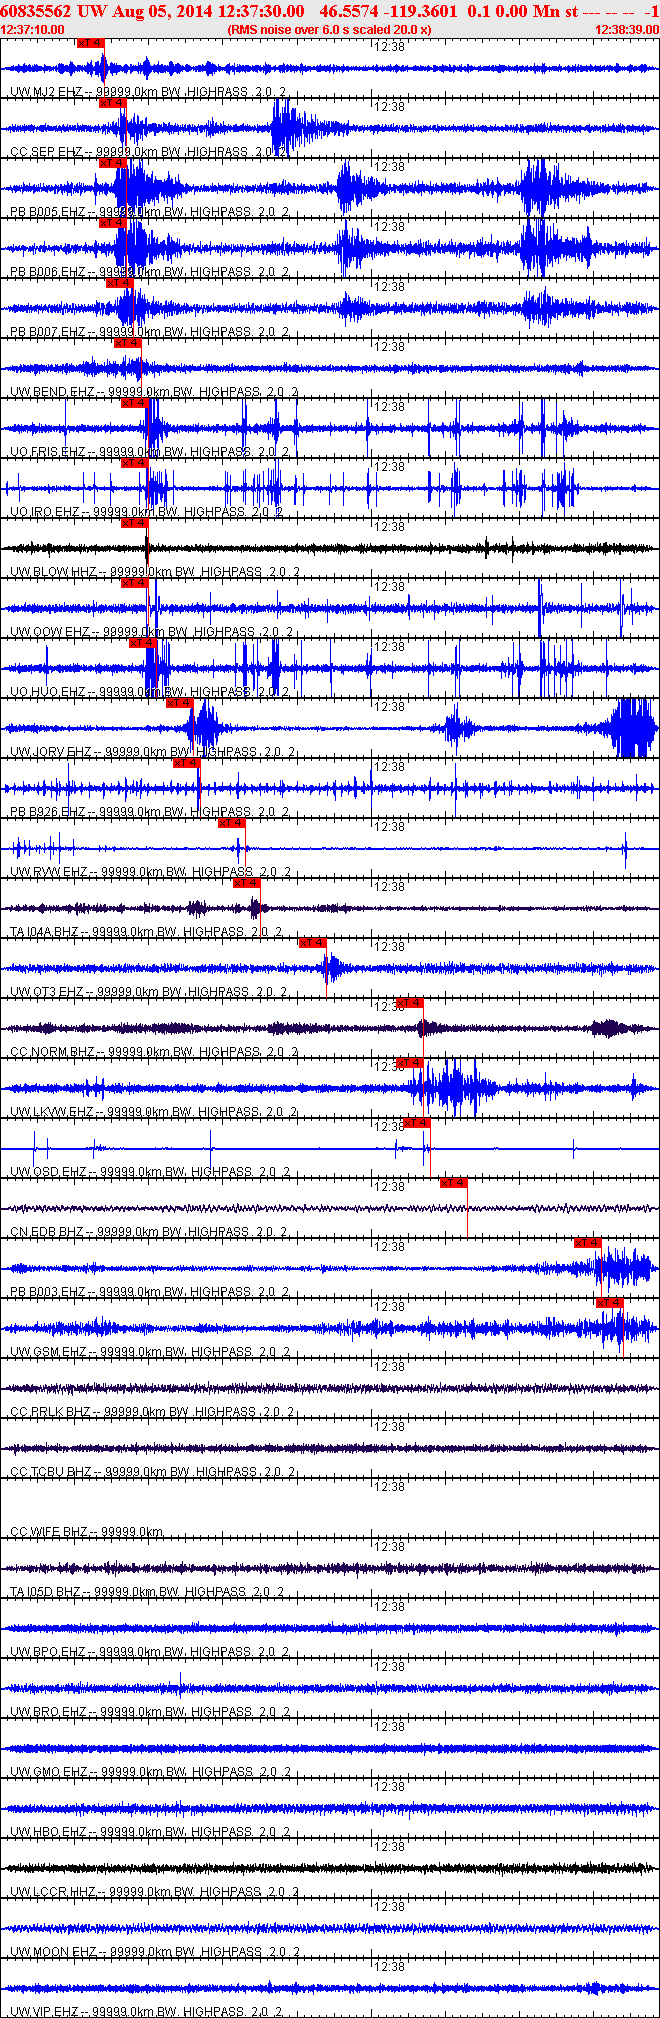Click the pick marker on UW.JORV trace
Image resolution: width=660 pixels, height=2018 pixels.
pyautogui.click(x=179, y=703)
